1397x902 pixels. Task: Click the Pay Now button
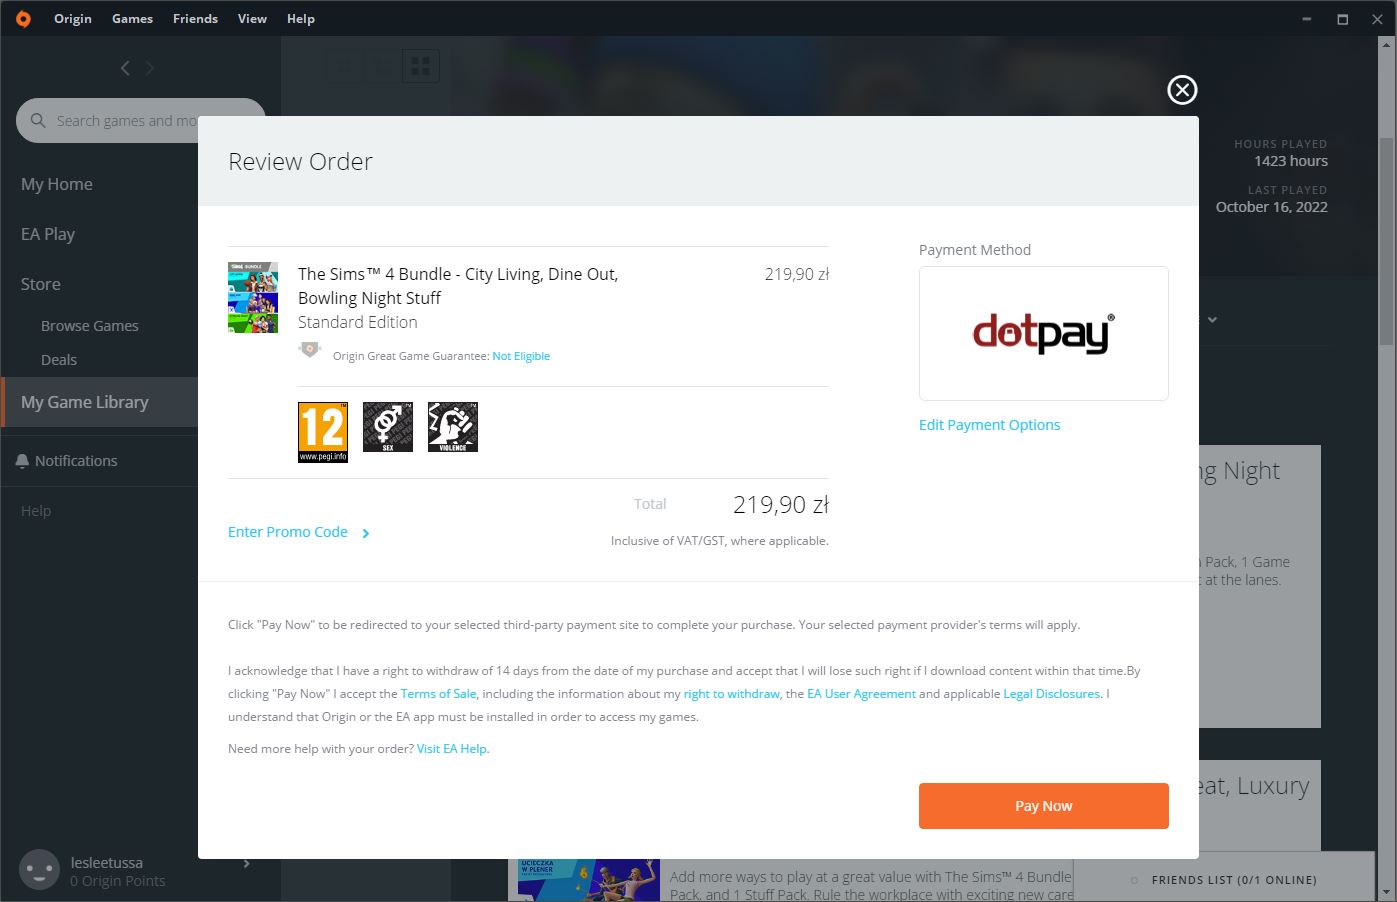point(1044,806)
